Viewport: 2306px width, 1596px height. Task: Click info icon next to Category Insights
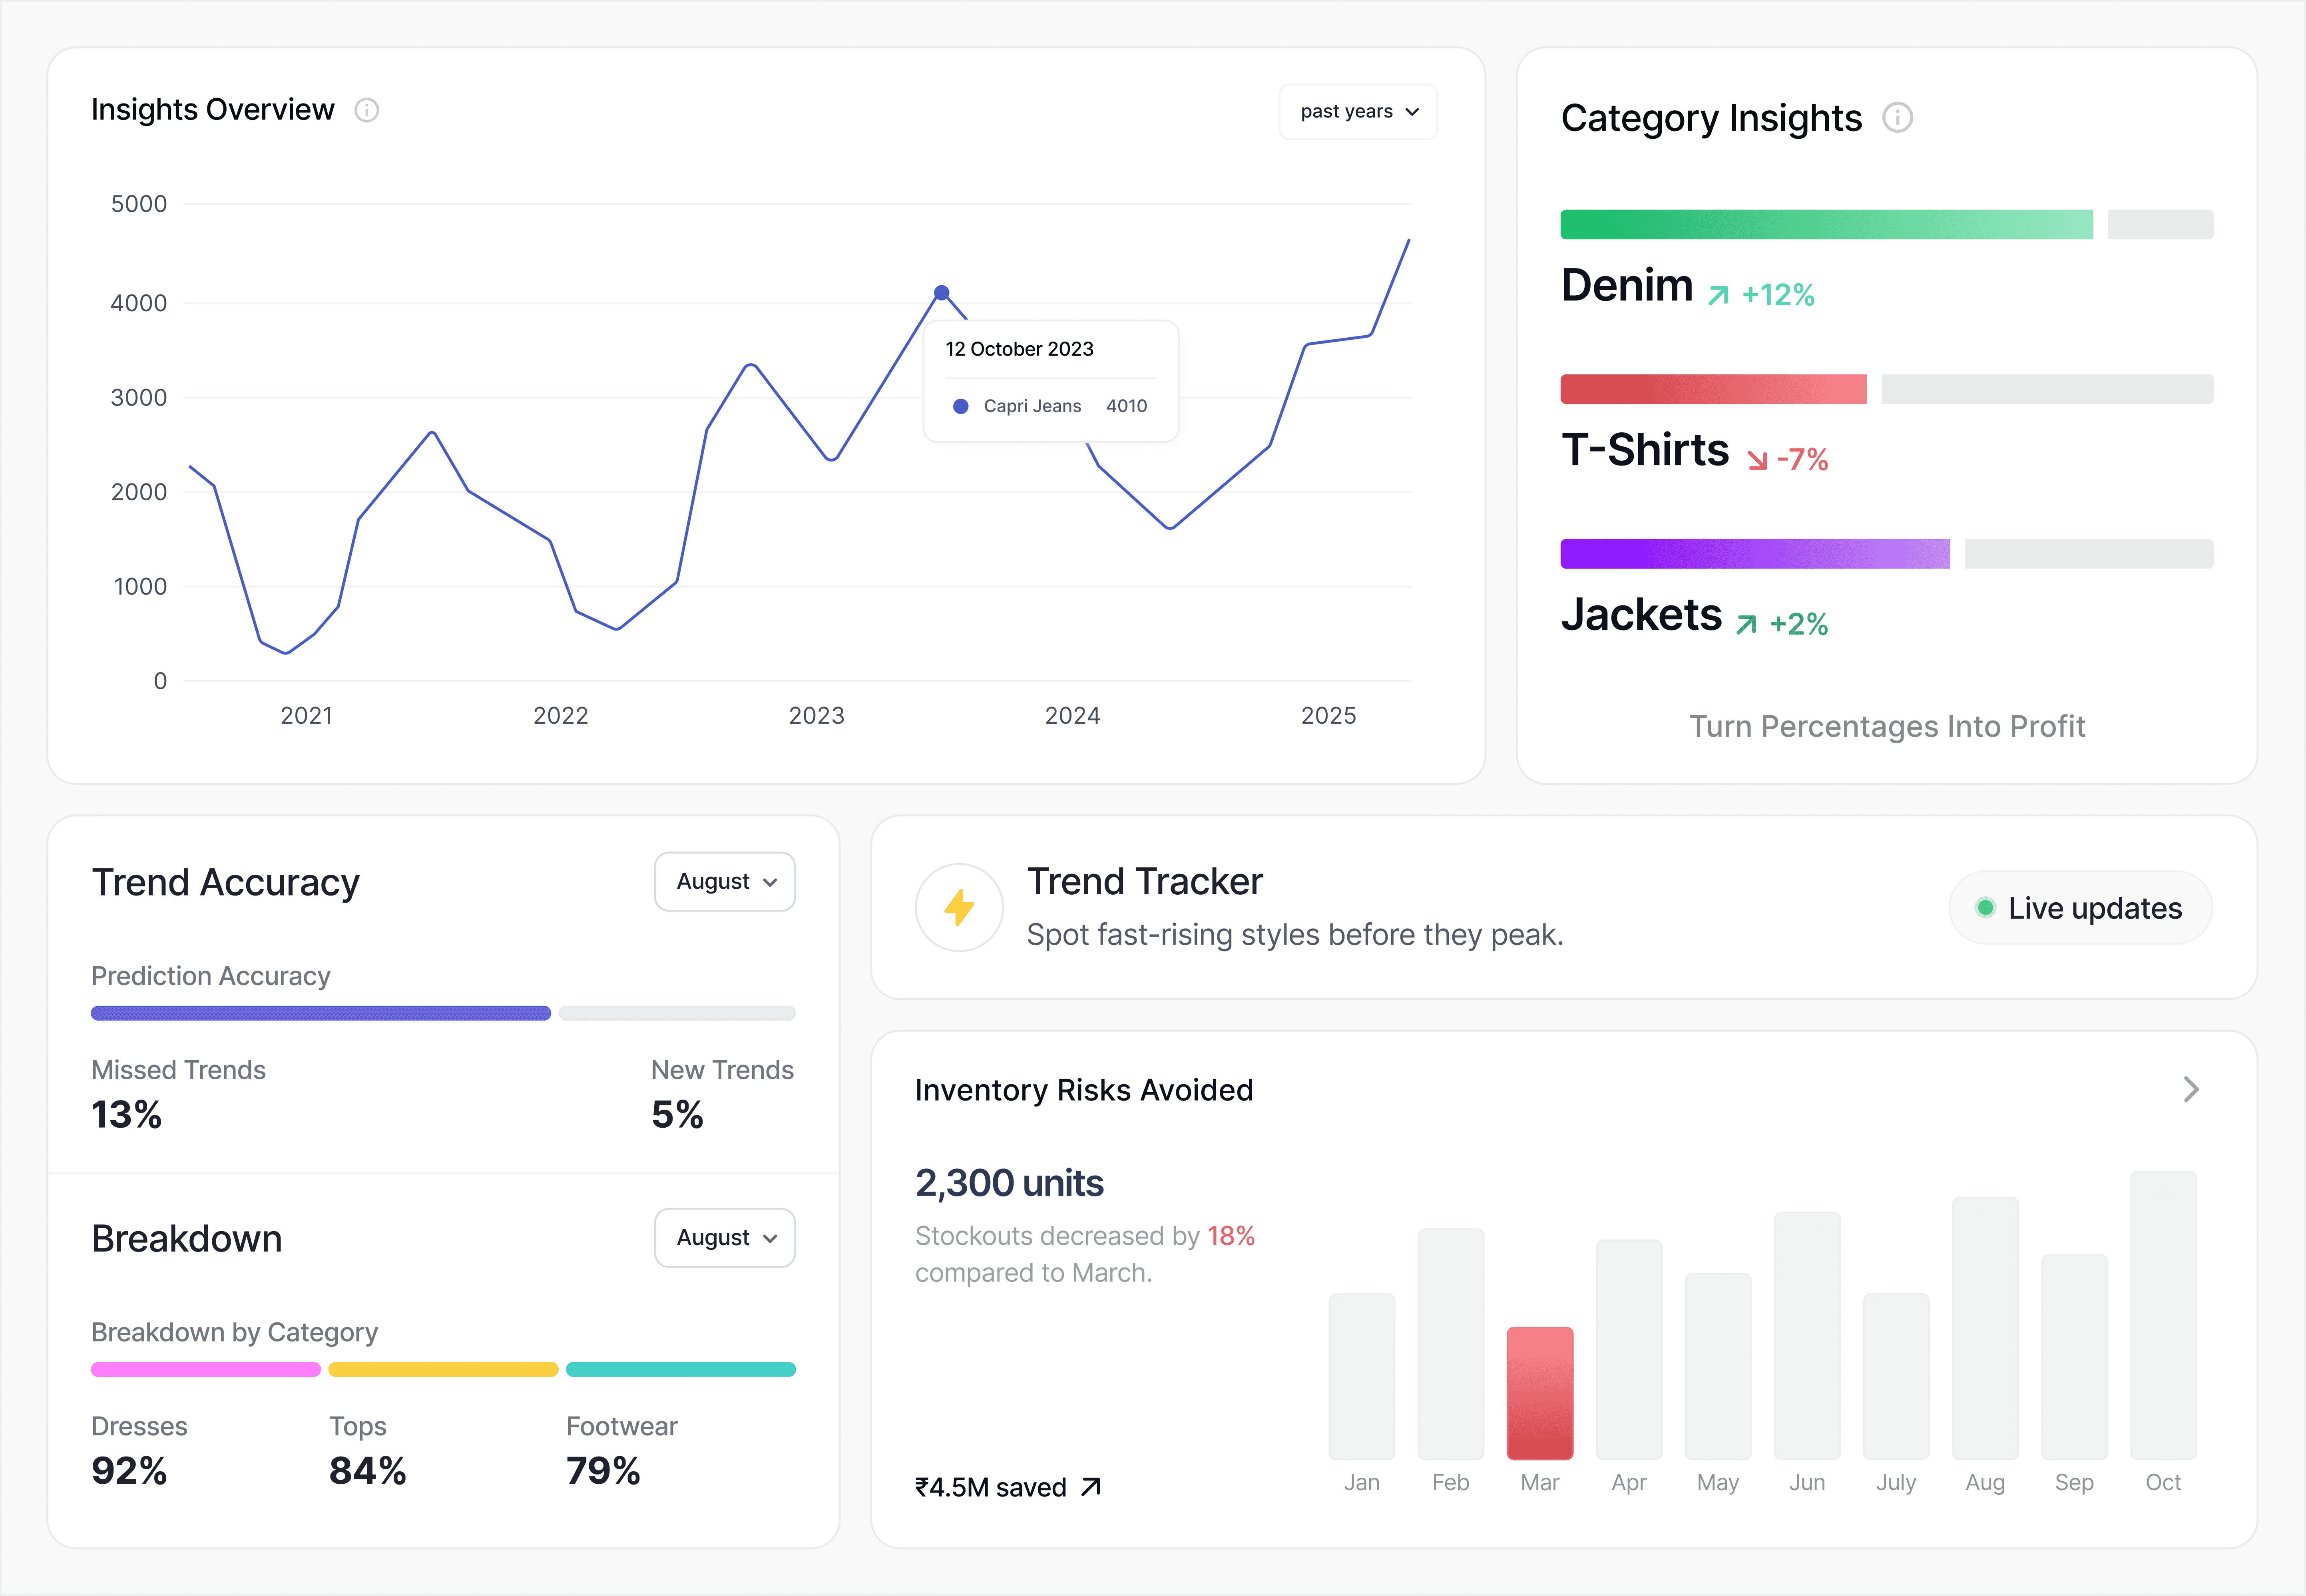(1897, 118)
